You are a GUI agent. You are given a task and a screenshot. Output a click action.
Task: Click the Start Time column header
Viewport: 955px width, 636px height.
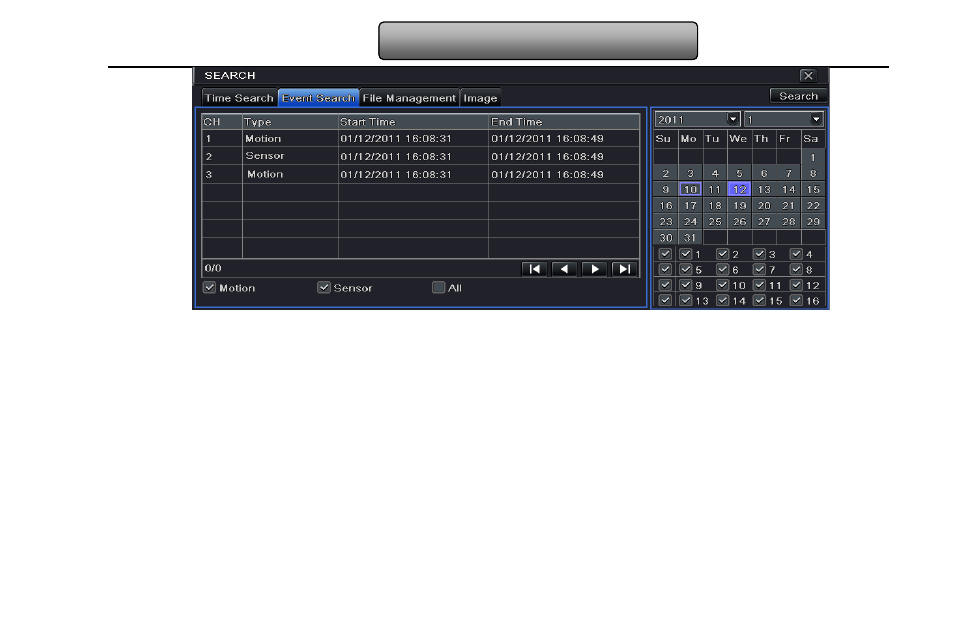(414, 122)
